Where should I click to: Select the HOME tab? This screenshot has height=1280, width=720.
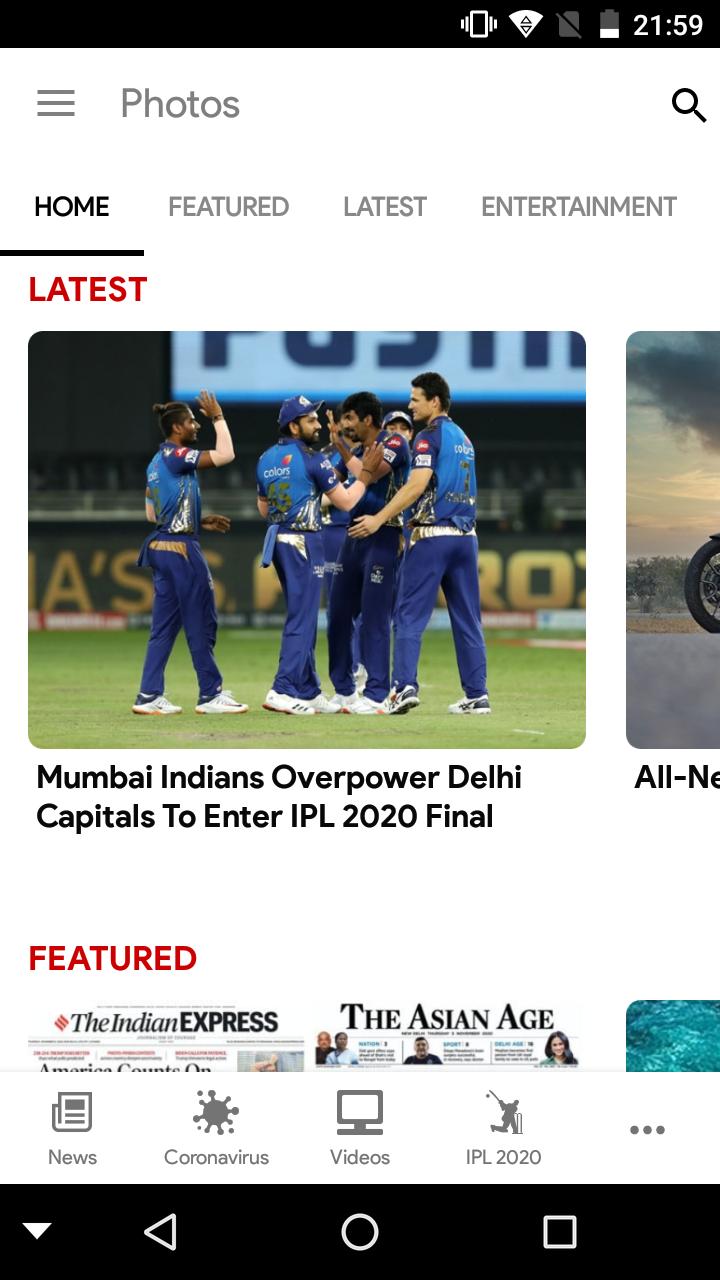(72, 207)
